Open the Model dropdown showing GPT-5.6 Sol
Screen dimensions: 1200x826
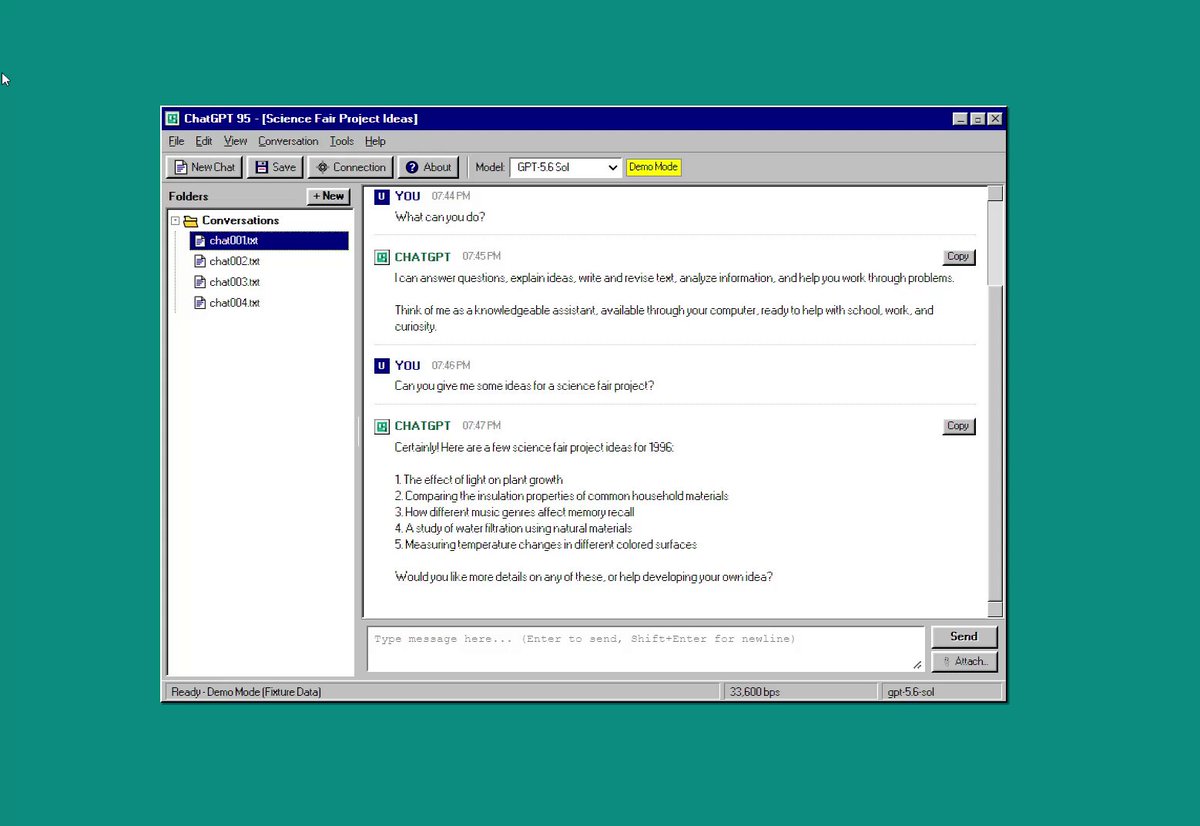pos(566,167)
